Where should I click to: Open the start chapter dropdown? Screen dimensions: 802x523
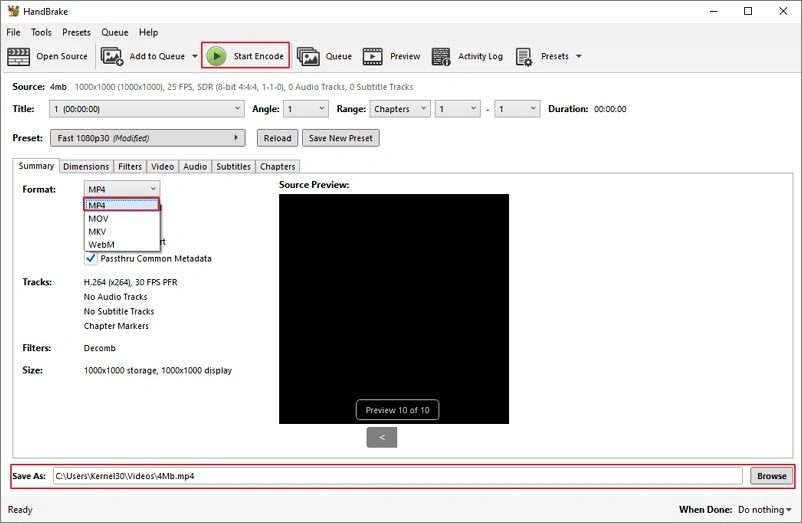point(457,109)
